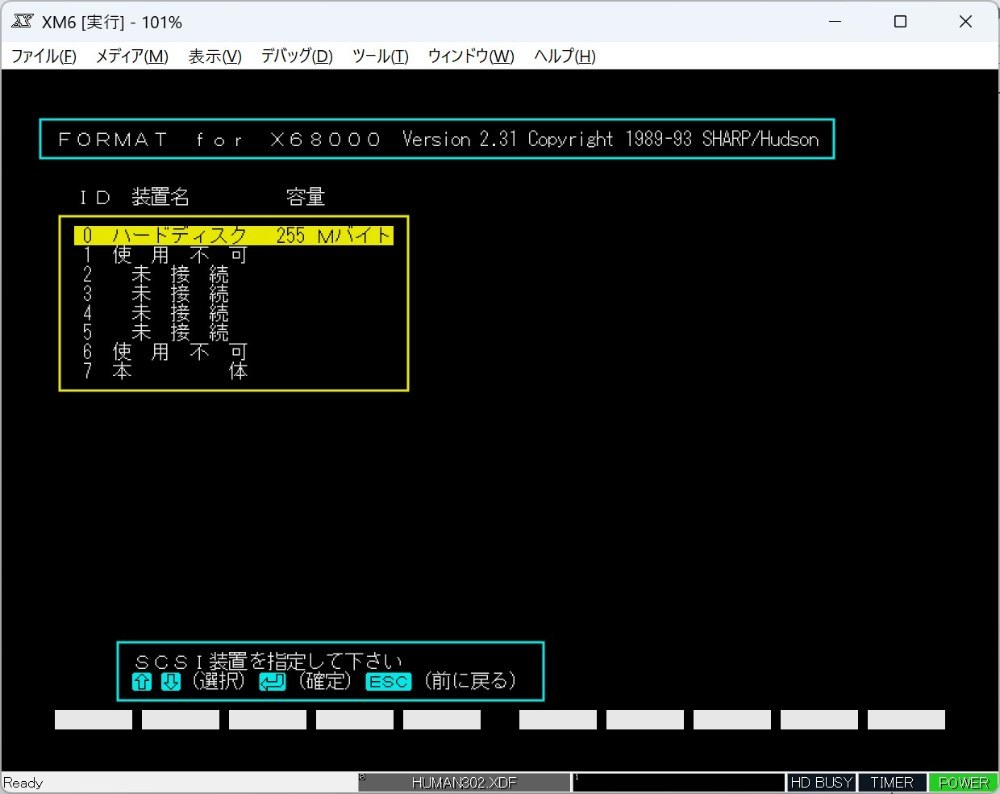Click the XM6 application icon in title bar
Image resolution: width=1000 pixels, height=794 pixels.
click(x=22, y=22)
